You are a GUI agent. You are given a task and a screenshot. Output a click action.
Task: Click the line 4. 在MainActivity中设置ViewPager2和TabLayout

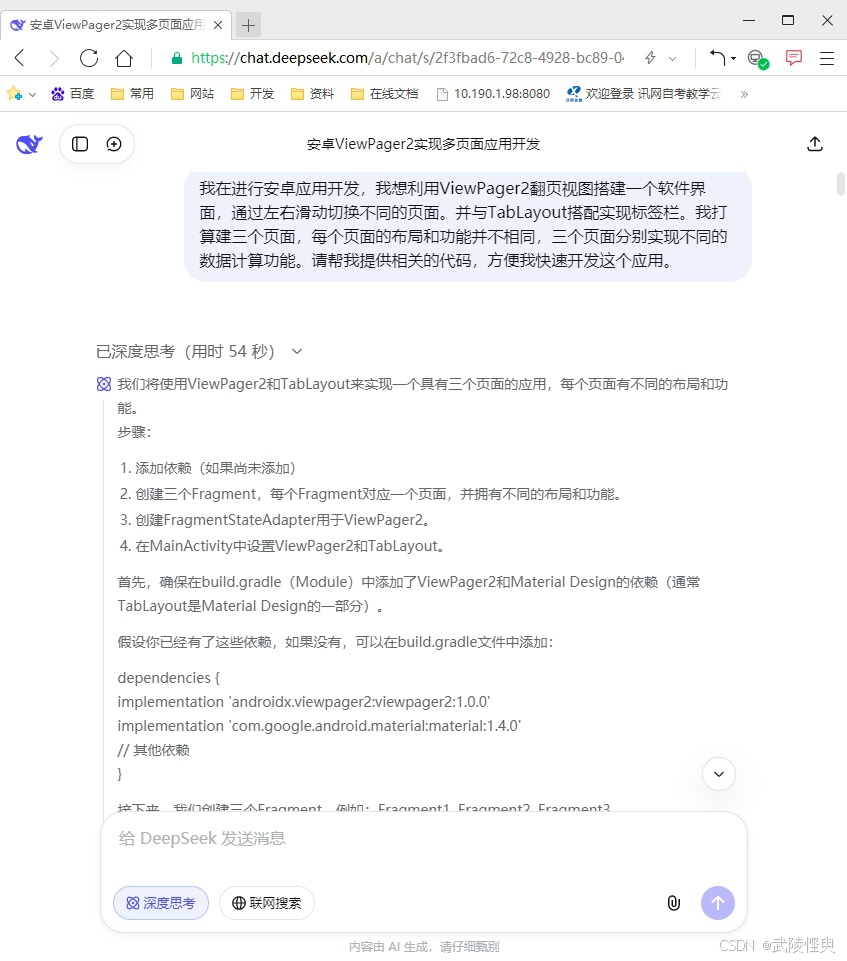(283, 545)
